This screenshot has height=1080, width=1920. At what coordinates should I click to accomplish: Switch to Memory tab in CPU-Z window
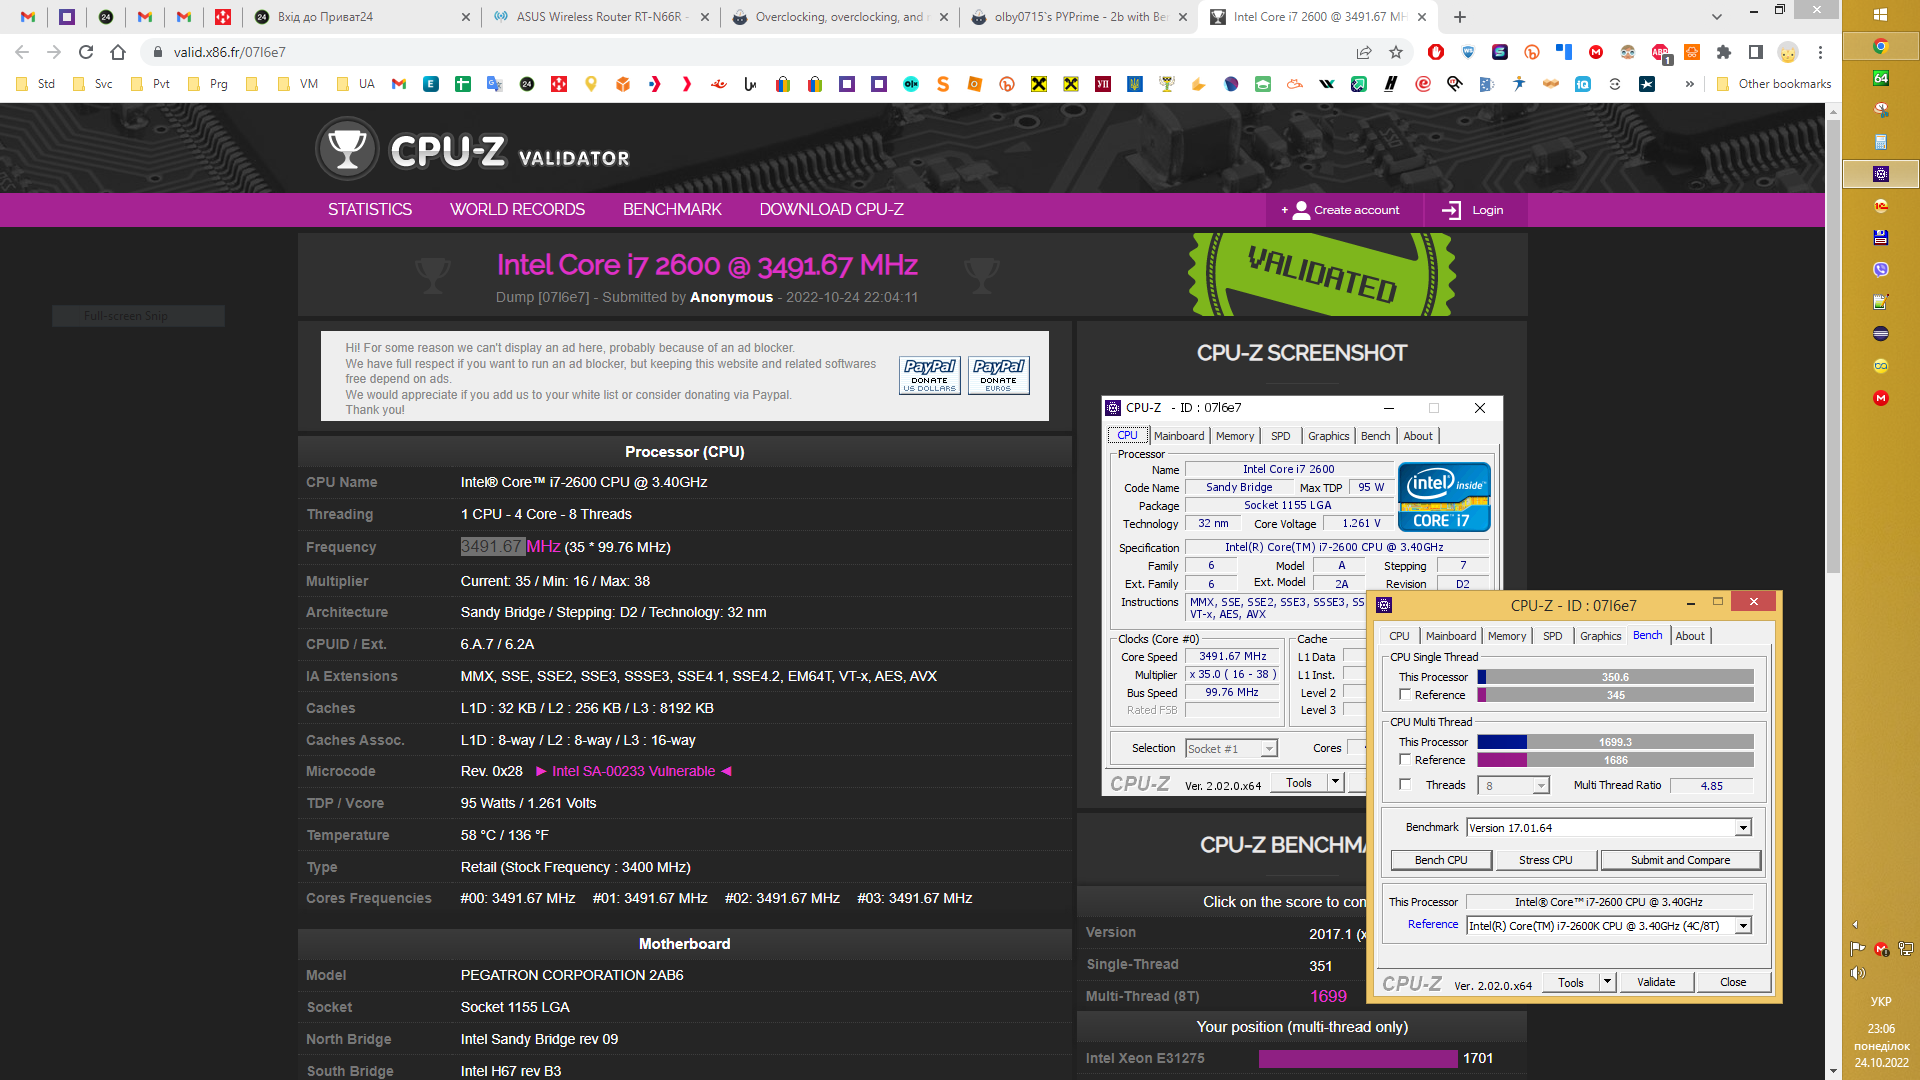1506,636
